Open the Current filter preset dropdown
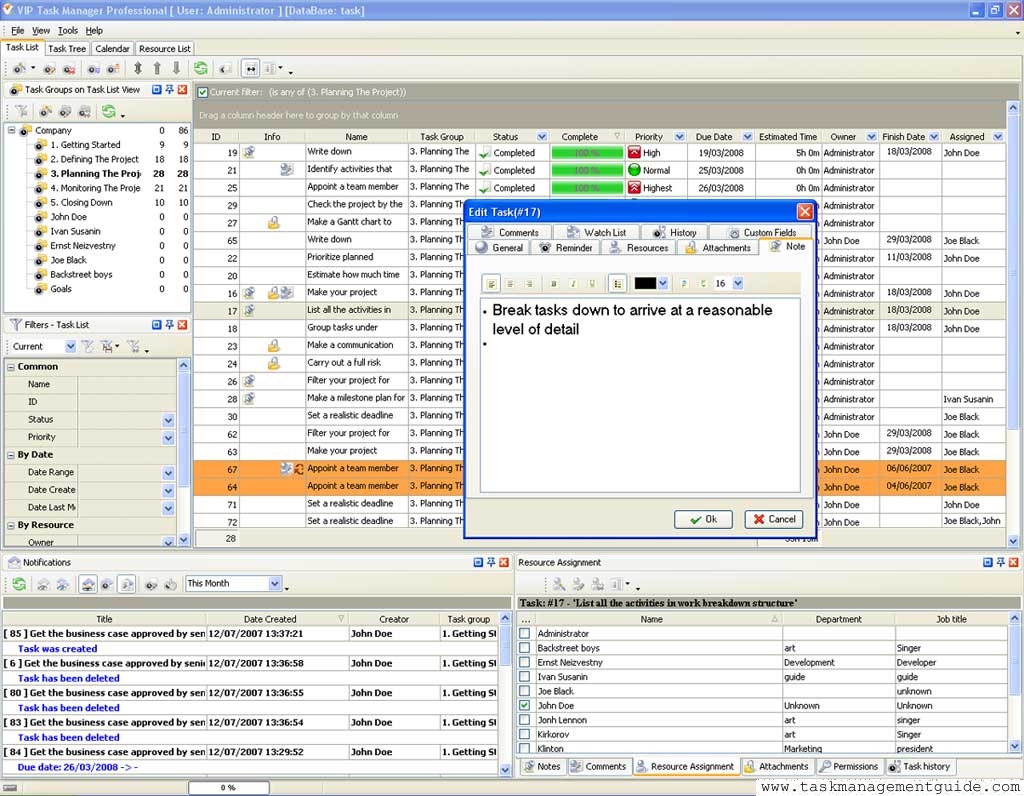Screen dimensions: 1024x796 point(70,346)
